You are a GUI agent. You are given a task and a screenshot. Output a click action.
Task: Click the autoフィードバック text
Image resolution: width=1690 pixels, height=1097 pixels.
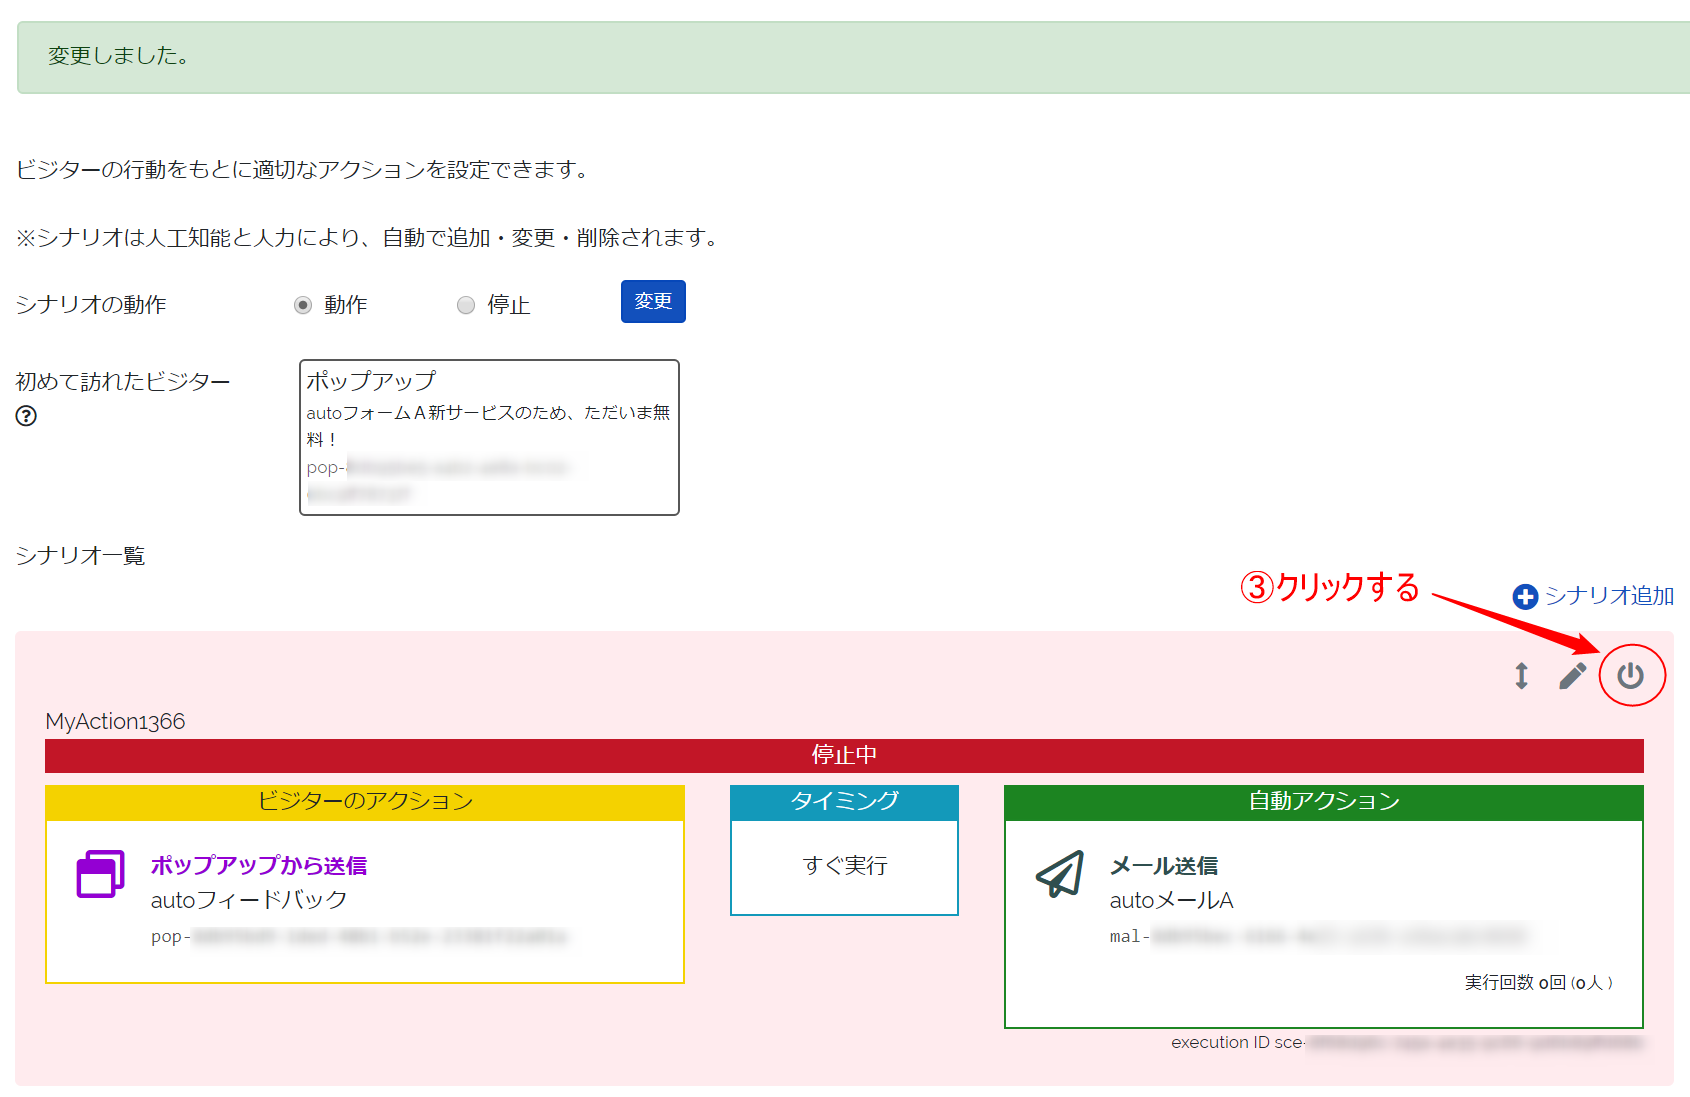point(249,900)
